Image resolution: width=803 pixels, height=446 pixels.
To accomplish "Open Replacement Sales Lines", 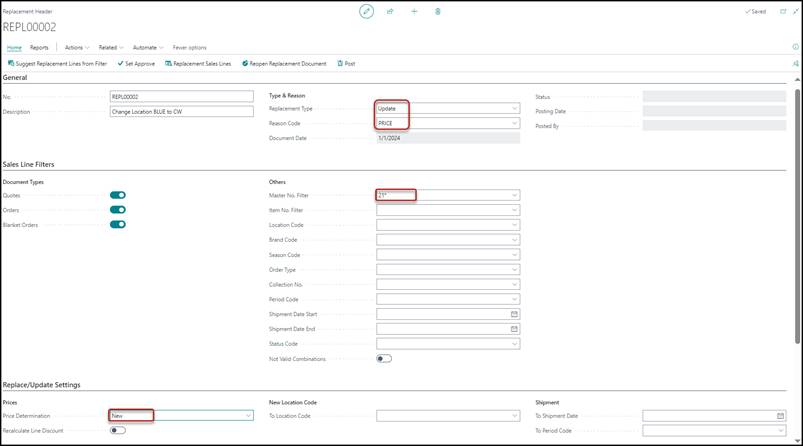I will pos(198,63).
